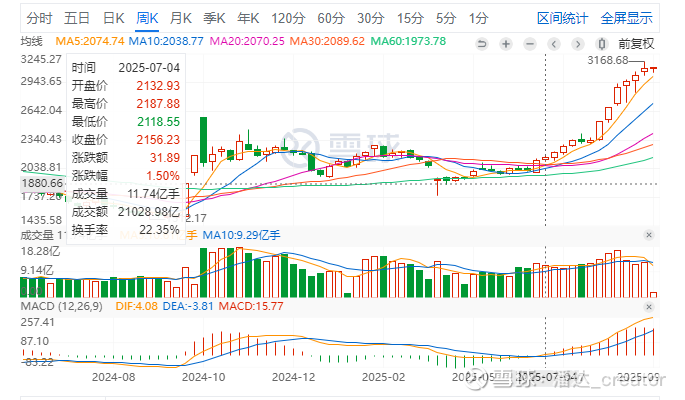Switch to the 日K tab
The width and height of the screenshot is (685, 400).
pos(114,18)
